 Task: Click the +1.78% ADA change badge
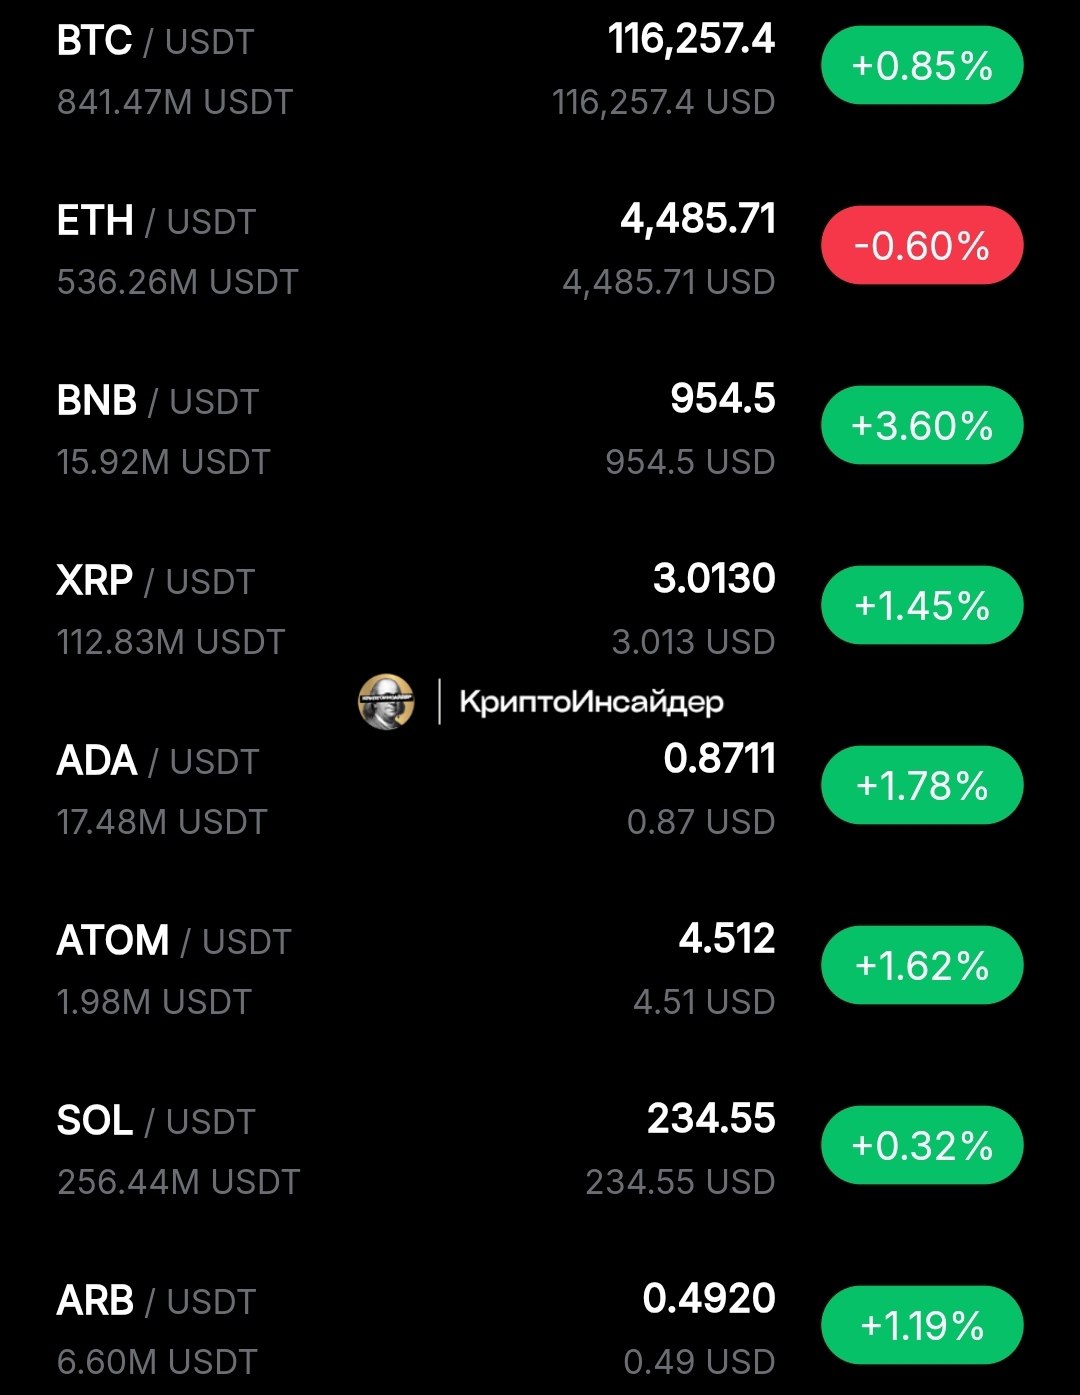point(922,785)
